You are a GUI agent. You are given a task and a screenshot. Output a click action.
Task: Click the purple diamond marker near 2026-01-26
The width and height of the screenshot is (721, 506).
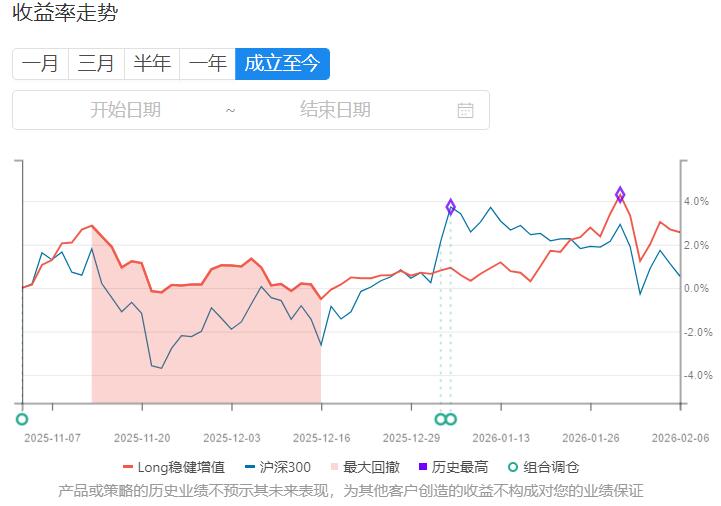(x=620, y=194)
